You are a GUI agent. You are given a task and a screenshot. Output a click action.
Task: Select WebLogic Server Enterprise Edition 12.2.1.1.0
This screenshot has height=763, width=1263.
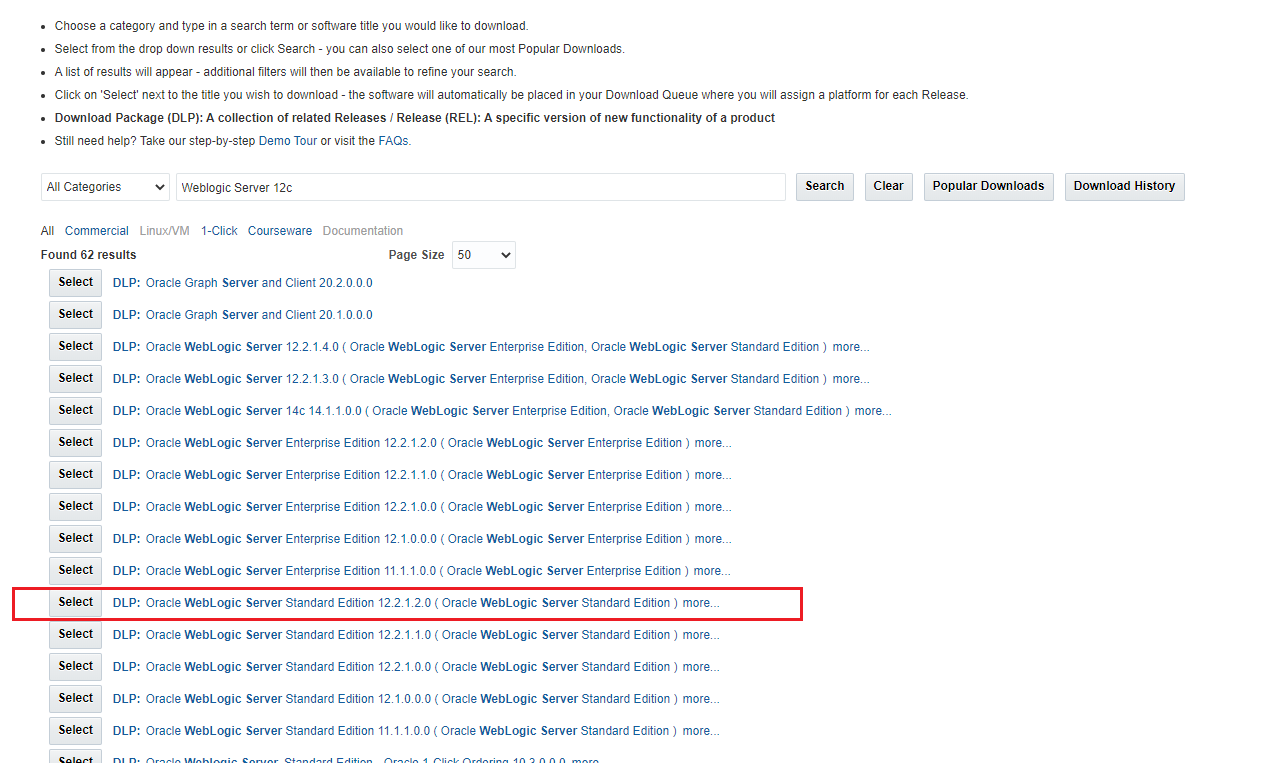tap(75, 475)
